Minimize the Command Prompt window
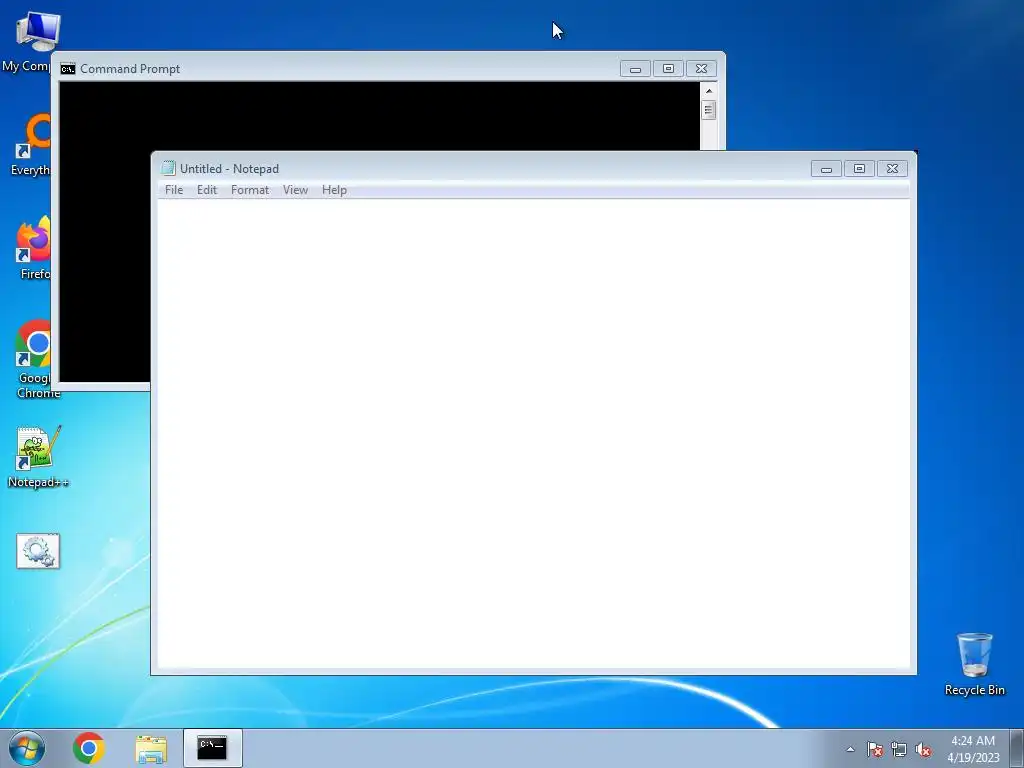1024x768 pixels. 635,69
